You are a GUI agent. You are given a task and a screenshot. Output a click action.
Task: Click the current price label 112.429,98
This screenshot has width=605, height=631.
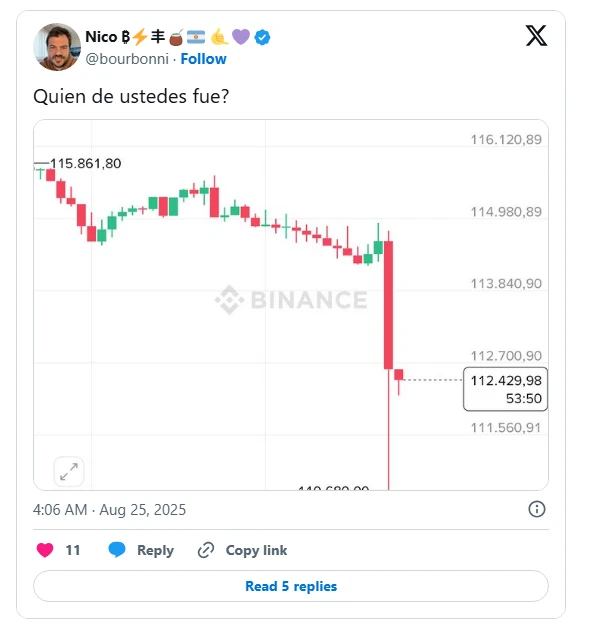click(x=505, y=381)
